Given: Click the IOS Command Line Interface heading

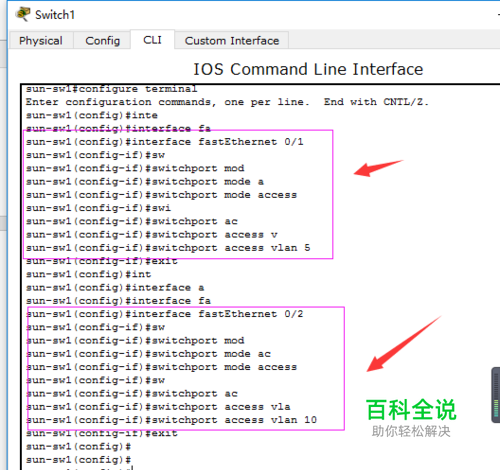Looking at the screenshot, I should click(308, 69).
